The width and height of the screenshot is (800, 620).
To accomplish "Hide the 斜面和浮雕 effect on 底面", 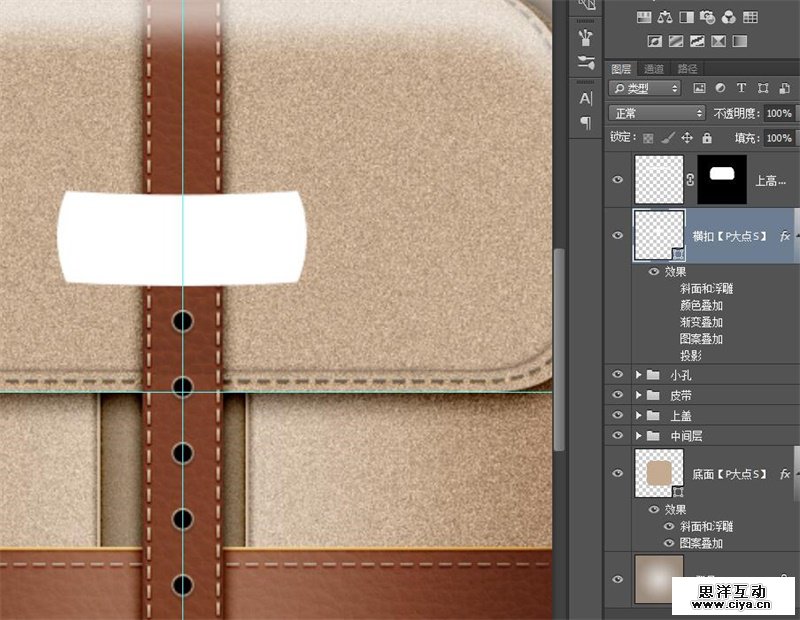I will pos(669,526).
